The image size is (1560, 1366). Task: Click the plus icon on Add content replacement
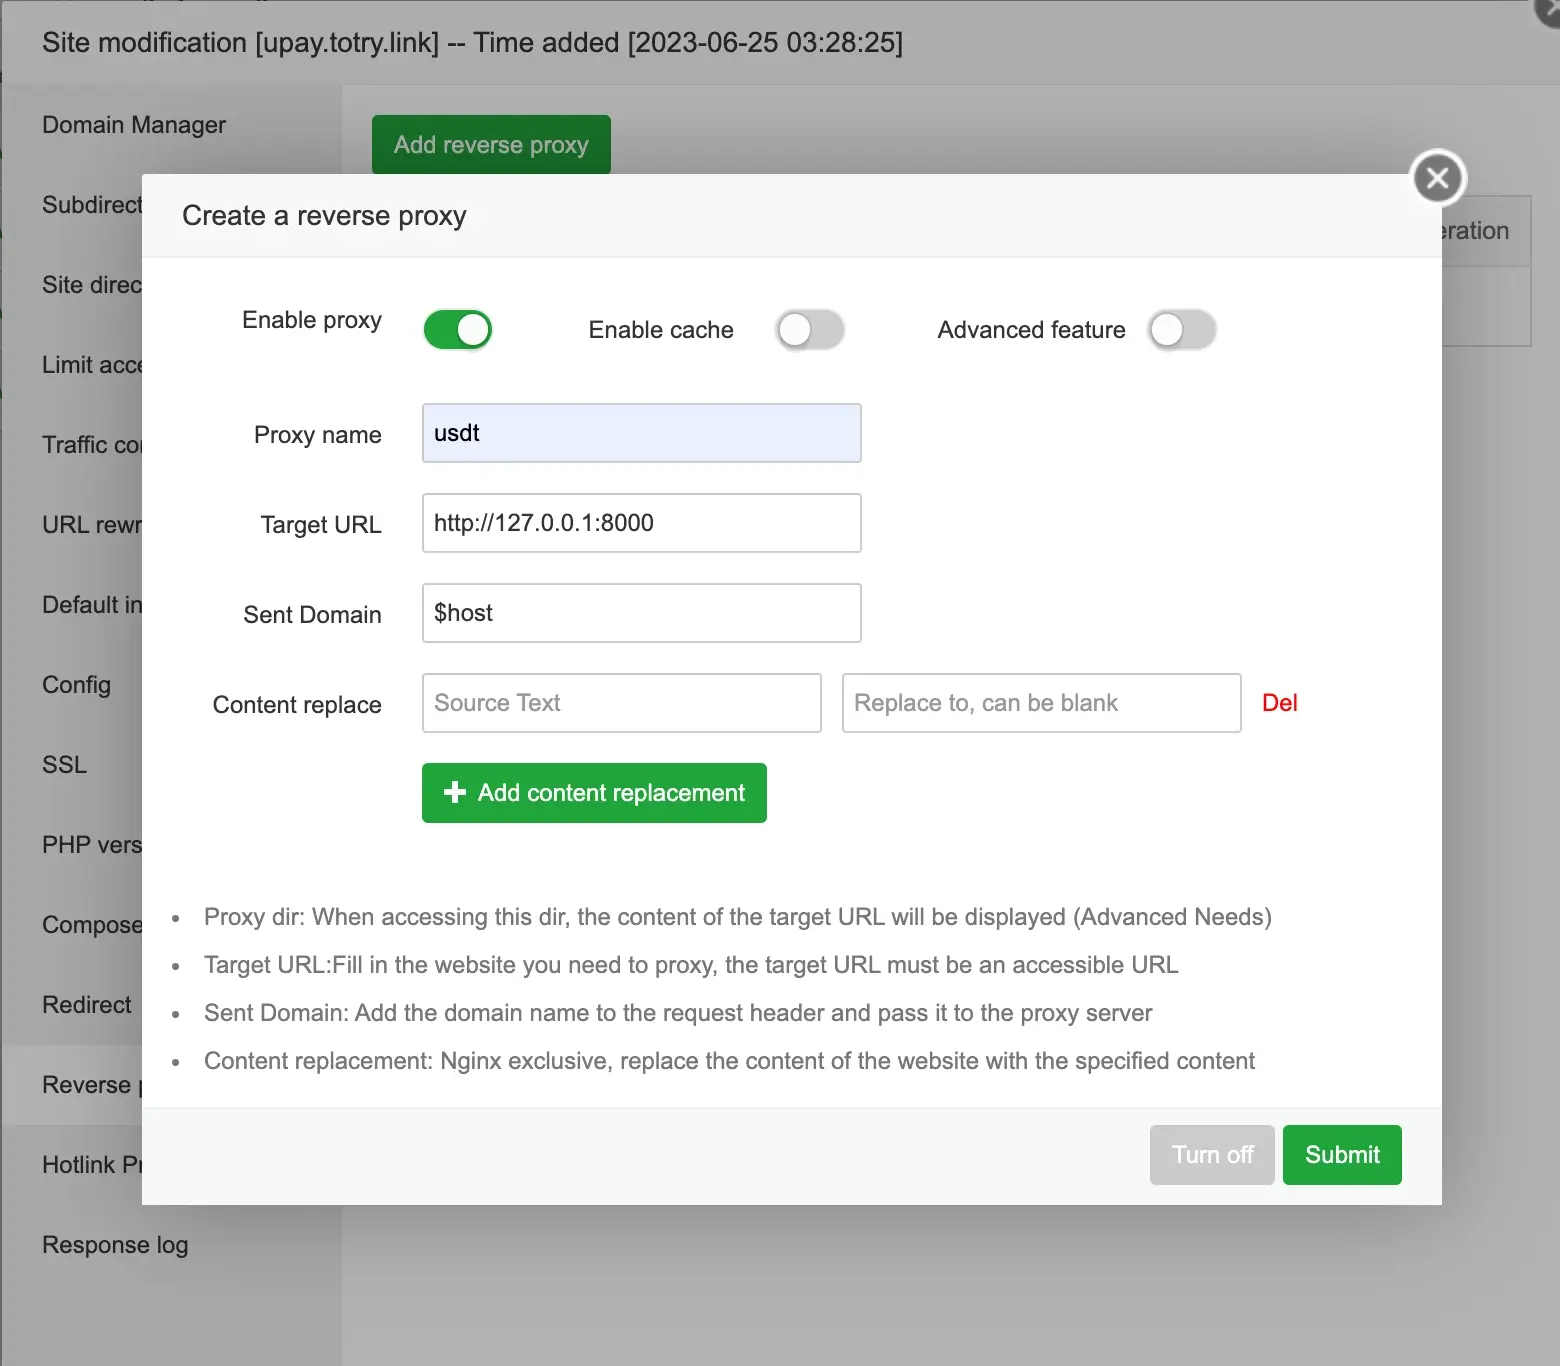[x=455, y=792]
